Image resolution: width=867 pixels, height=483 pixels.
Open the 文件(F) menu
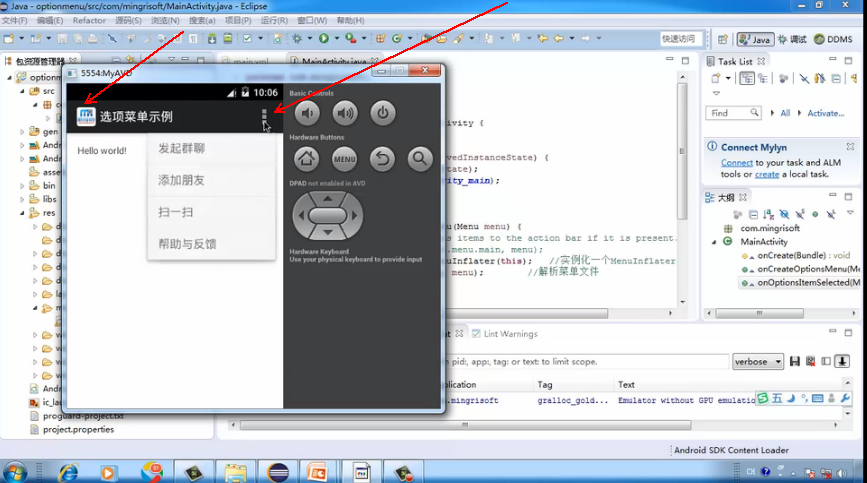14,20
